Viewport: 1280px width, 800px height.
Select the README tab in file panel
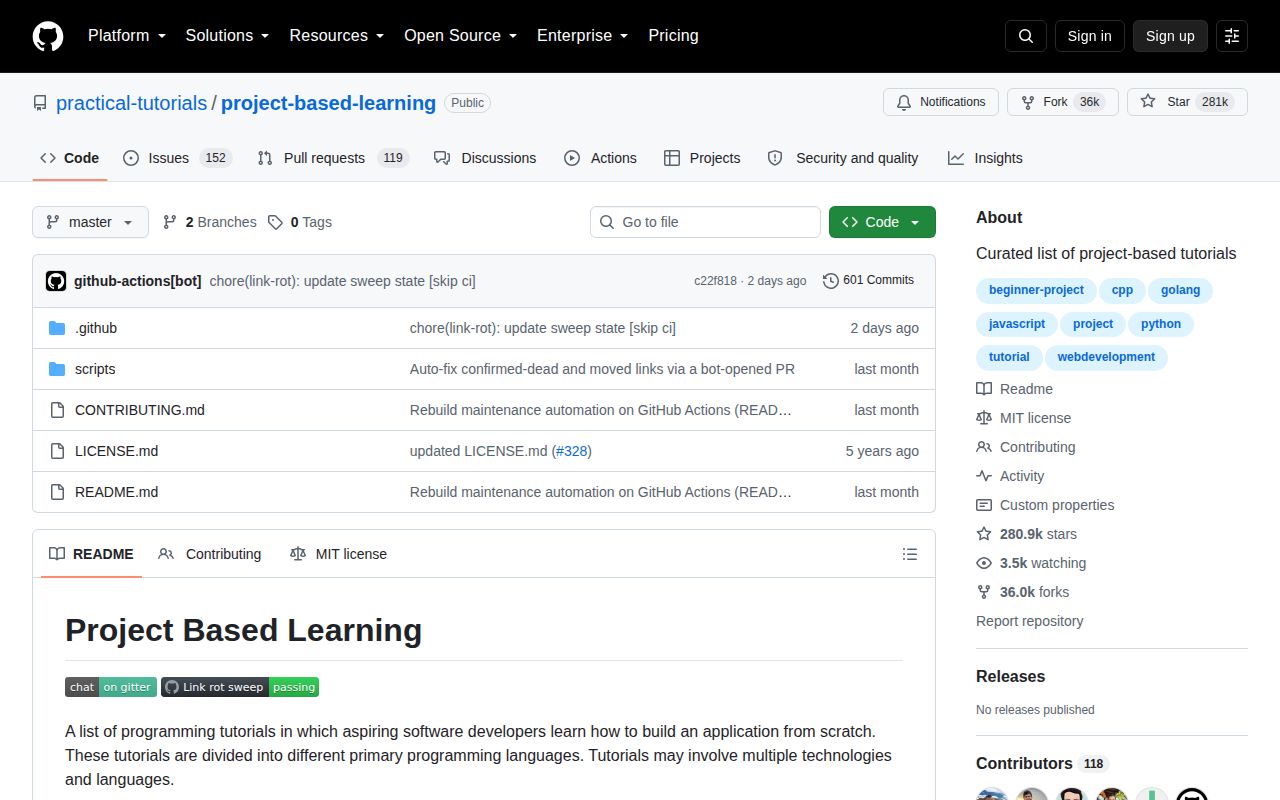click(91, 554)
